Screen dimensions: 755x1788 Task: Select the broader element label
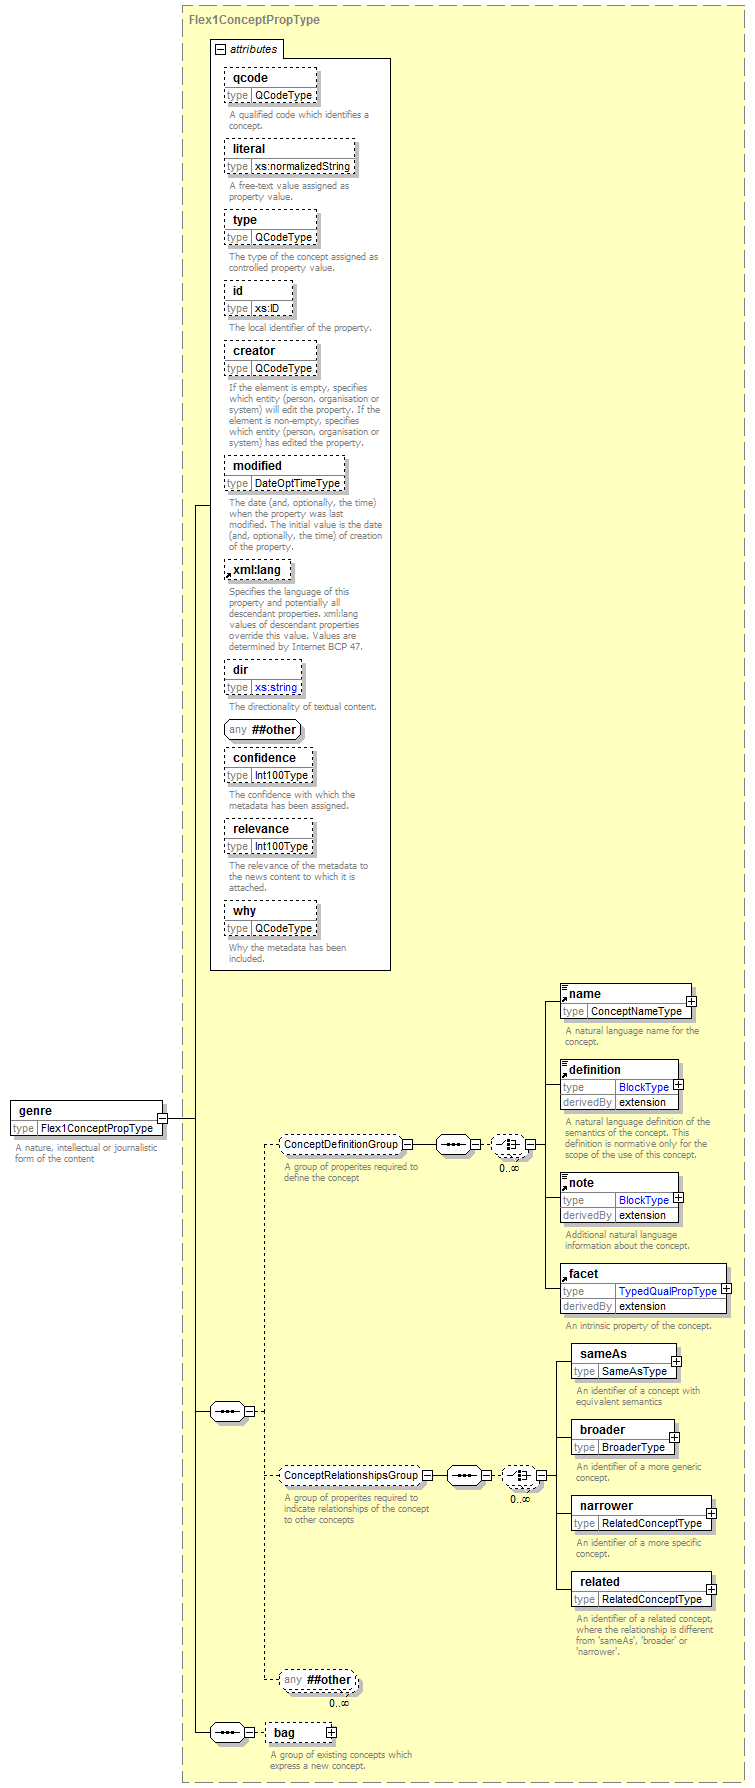(602, 1430)
